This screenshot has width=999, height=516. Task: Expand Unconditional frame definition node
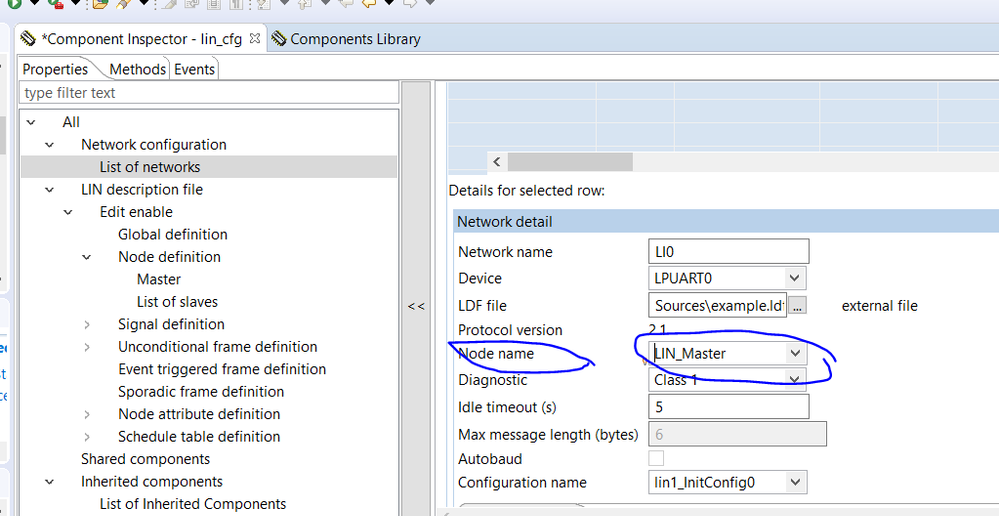87,347
